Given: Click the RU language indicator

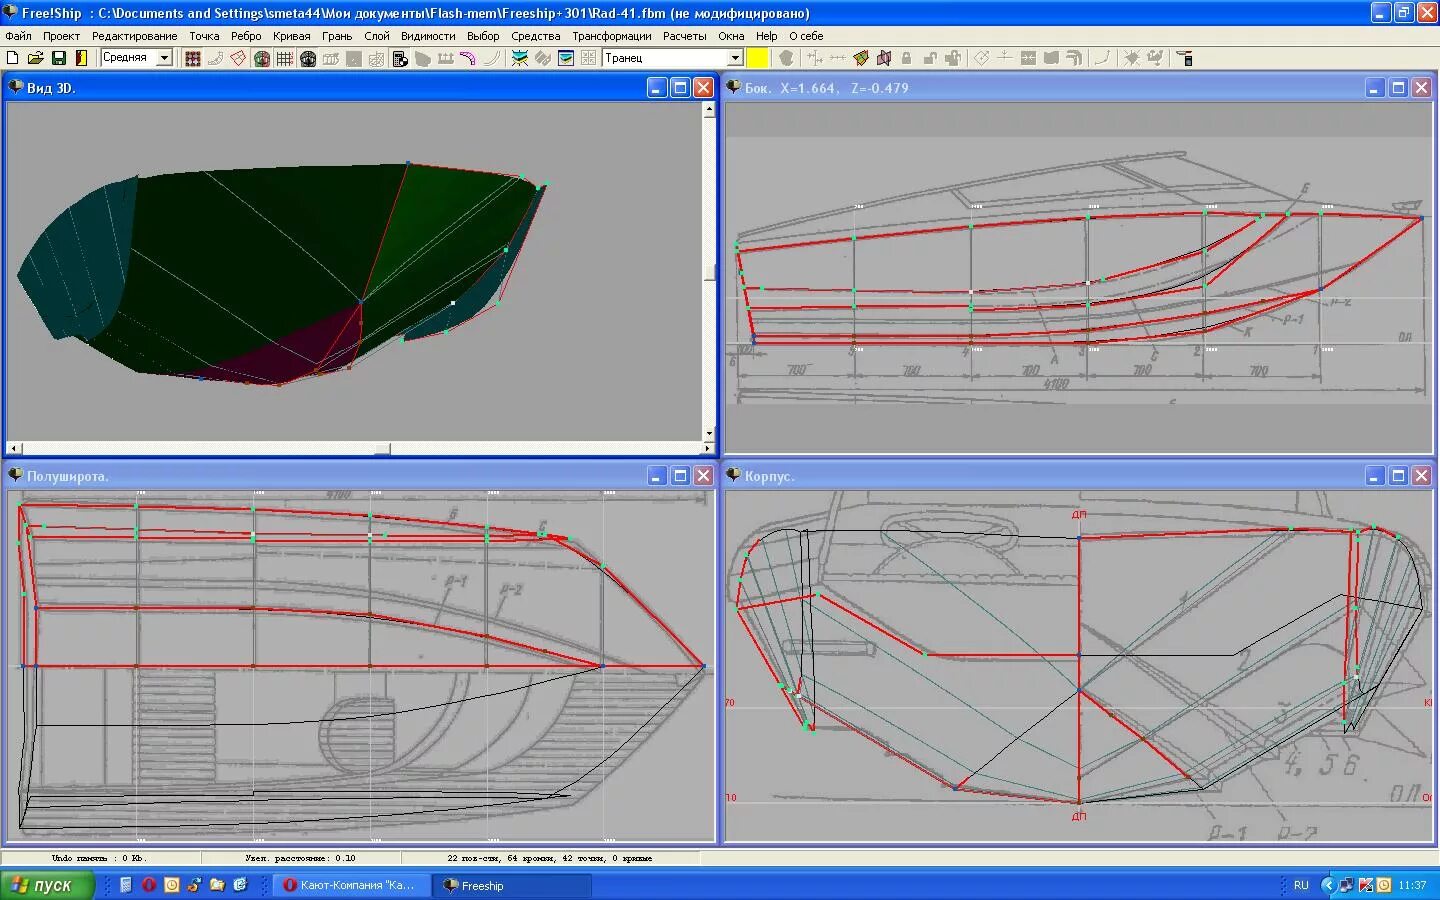Looking at the screenshot, I should tap(1301, 885).
